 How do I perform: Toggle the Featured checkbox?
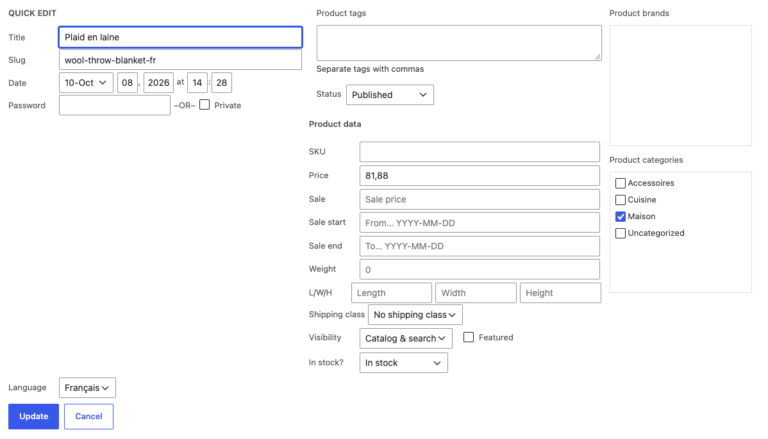[469, 337]
